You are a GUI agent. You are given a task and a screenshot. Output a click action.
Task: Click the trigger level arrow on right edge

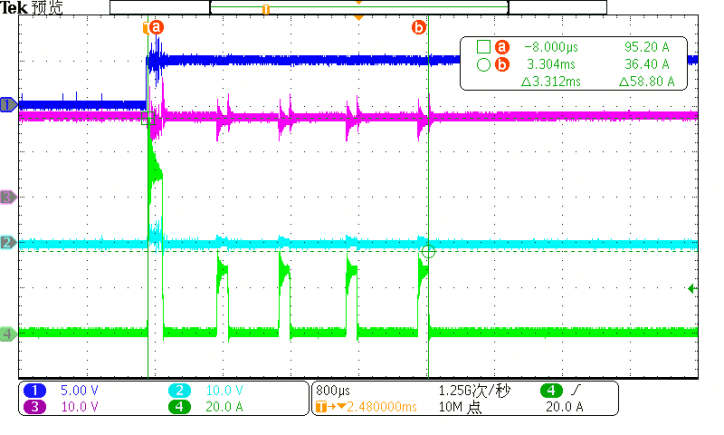[x=693, y=289]
